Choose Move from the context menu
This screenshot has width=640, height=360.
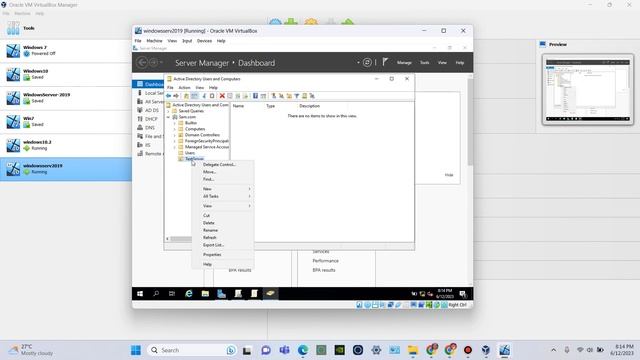tap(223, 172)
